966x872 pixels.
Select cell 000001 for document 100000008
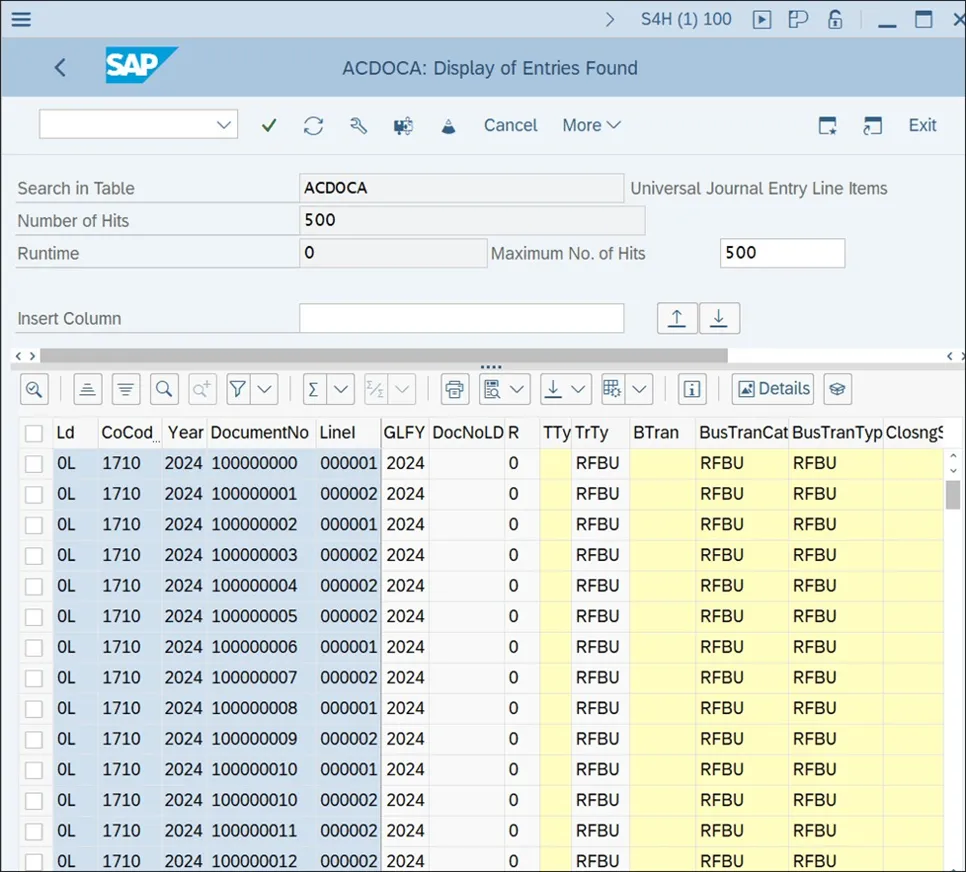pos(348,708)
